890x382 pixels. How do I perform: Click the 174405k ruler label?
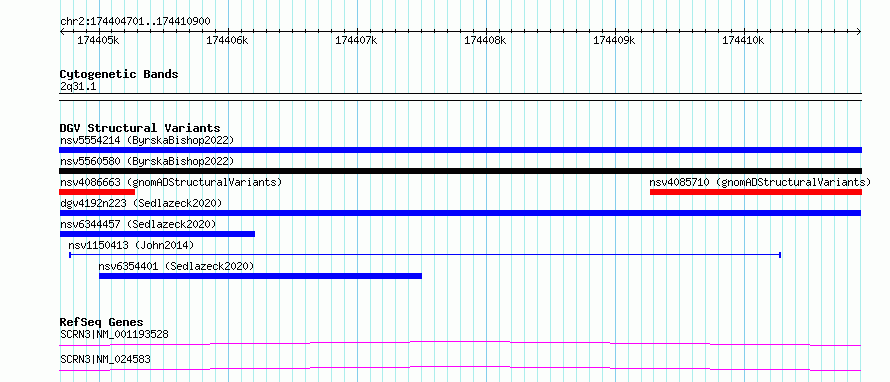(98, 40)
